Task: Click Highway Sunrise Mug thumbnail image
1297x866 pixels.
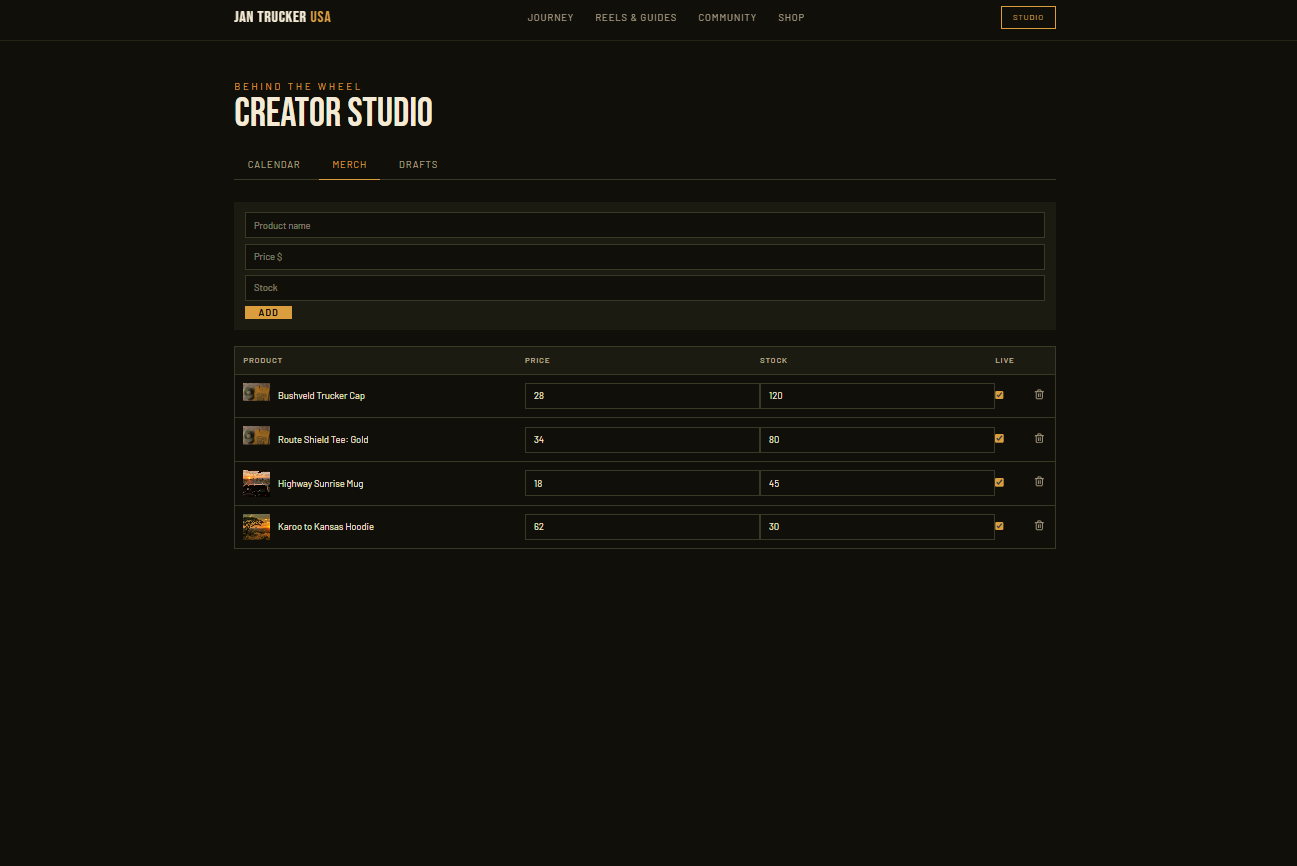Action: point(256,483)
